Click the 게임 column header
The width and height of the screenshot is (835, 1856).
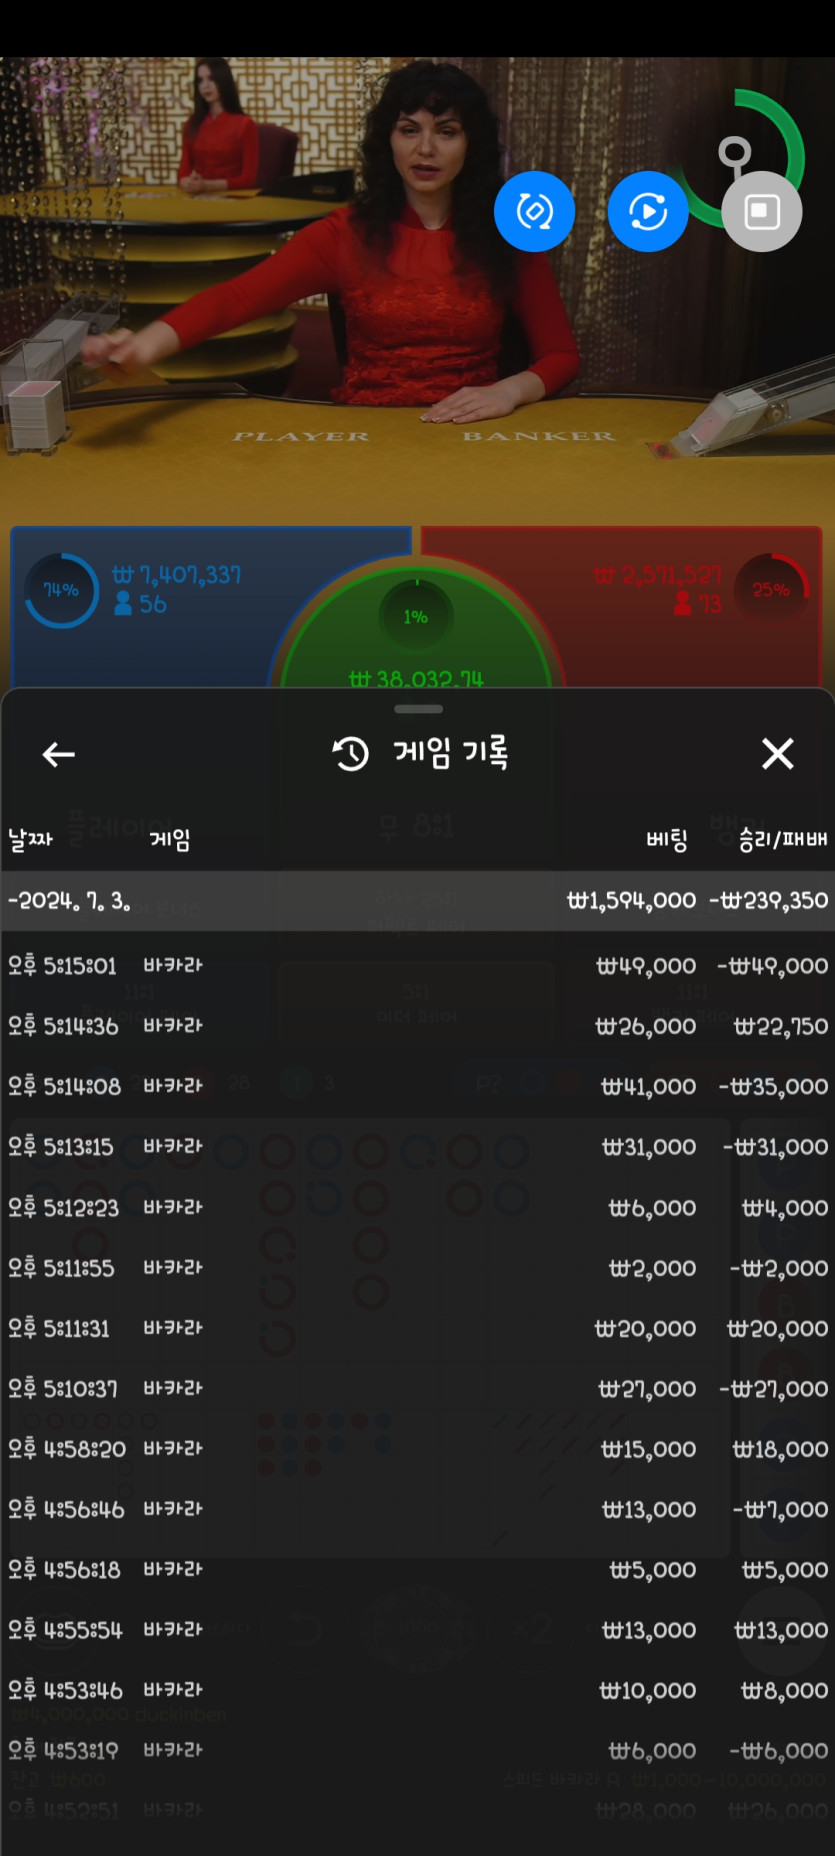[170, 840]
